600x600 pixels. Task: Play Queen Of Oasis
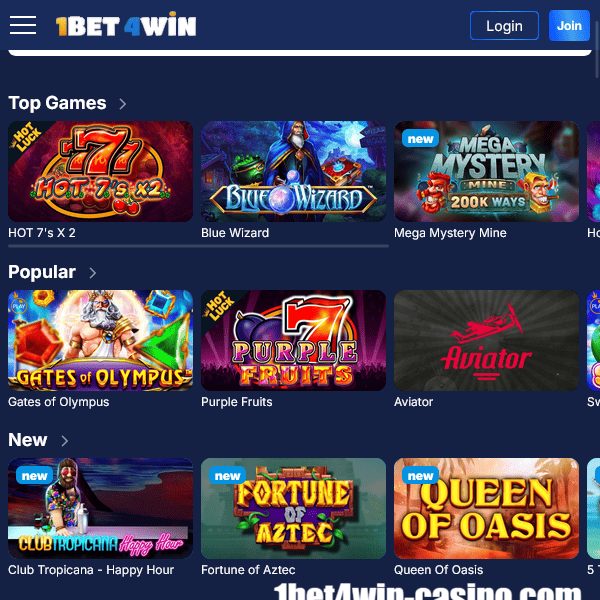pos(486,508)
